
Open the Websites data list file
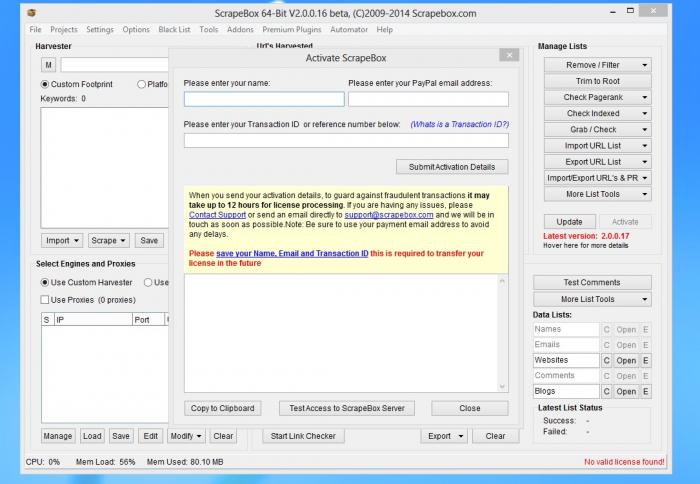[626, 360]
